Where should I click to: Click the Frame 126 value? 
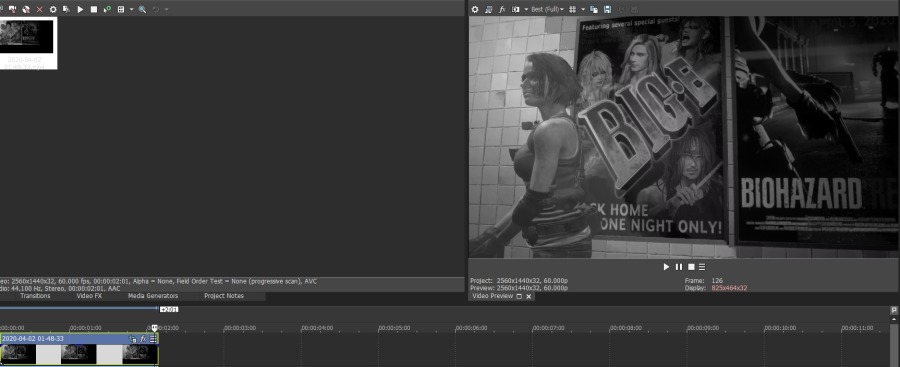(x=717, y=281)
